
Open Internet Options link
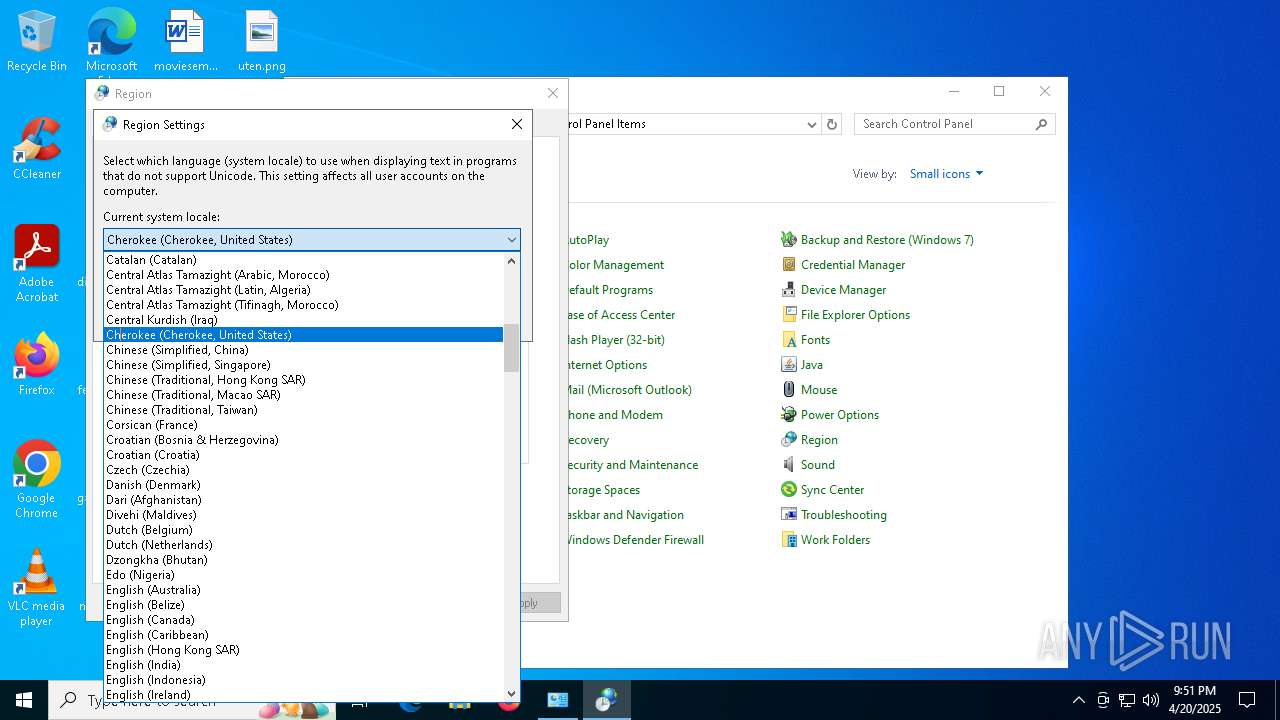[x=608, y=365]
